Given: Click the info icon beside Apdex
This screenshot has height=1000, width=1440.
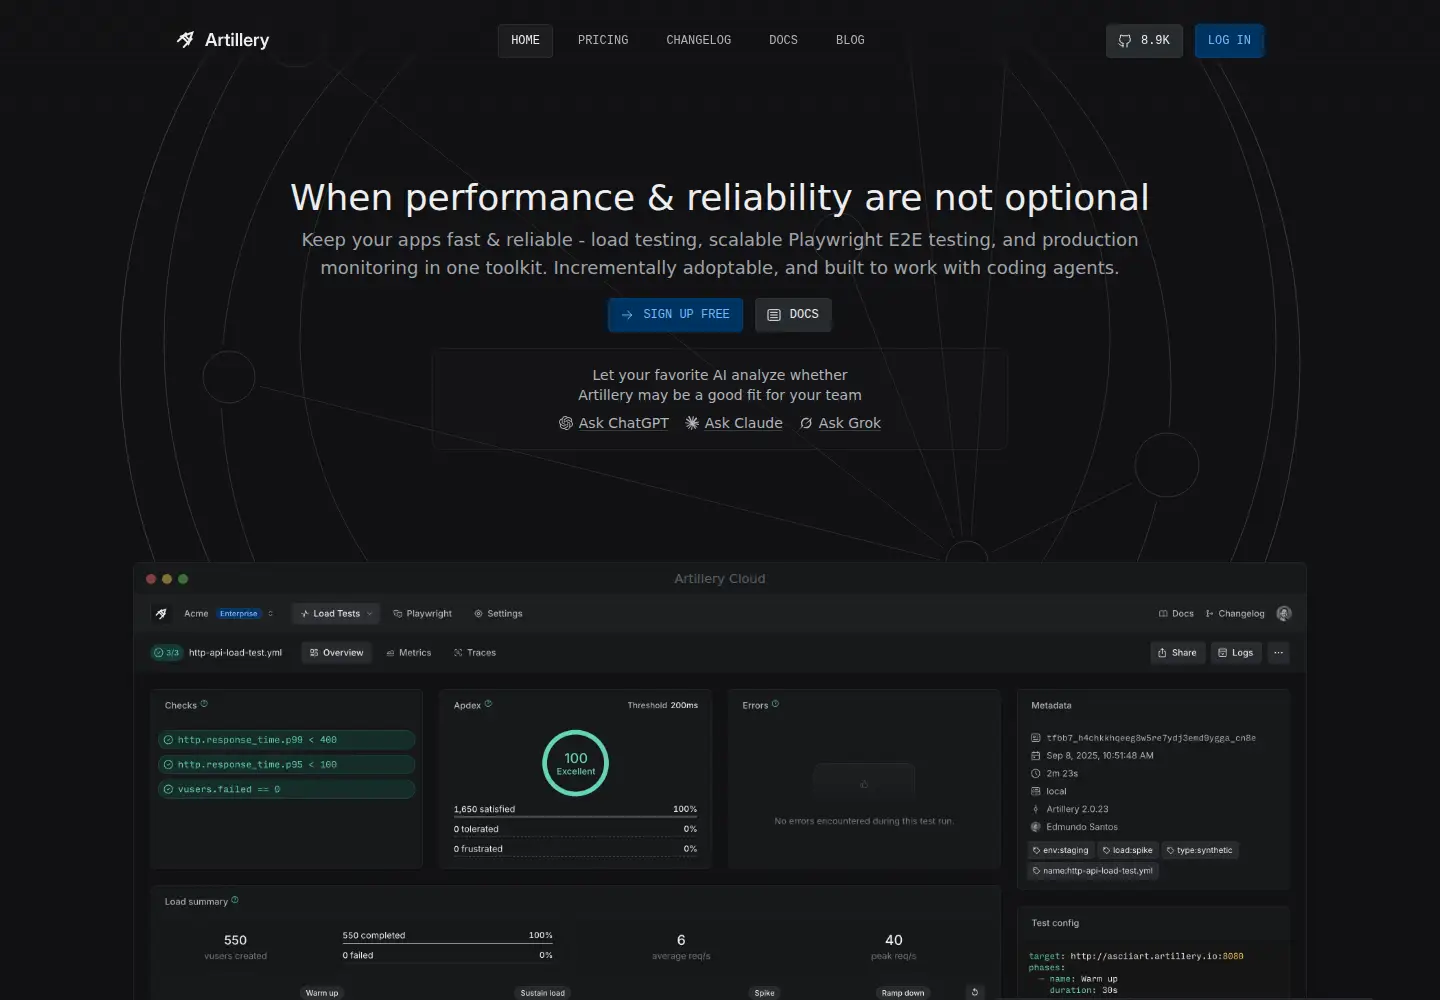Looking at the screenshot, I should click(488, 704).
